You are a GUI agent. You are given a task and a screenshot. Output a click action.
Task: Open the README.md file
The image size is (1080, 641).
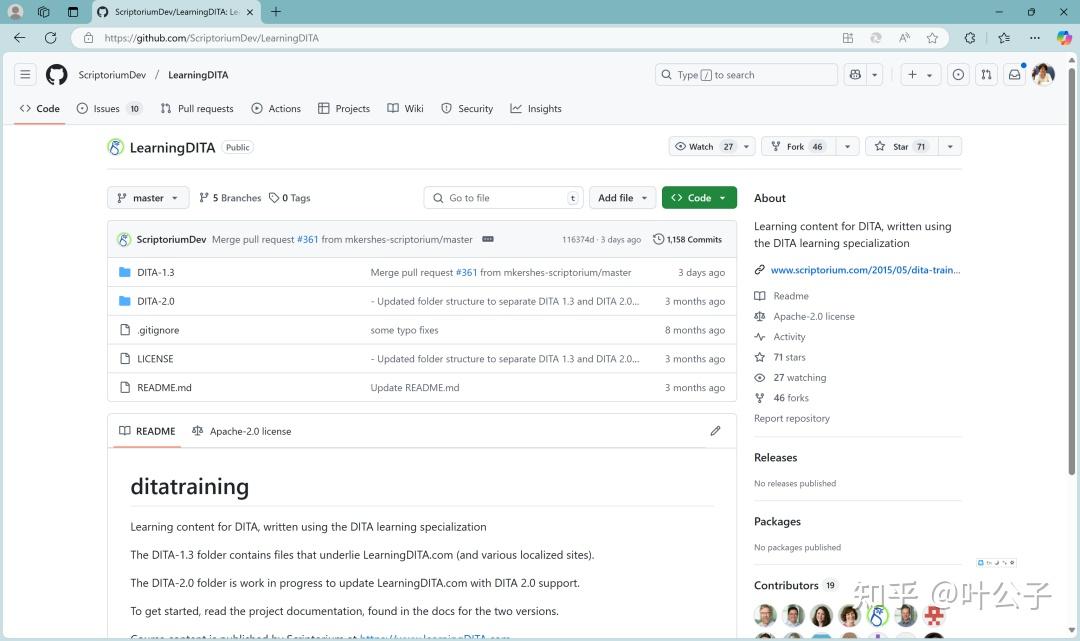pyautogui.click(x=164, y=388)
